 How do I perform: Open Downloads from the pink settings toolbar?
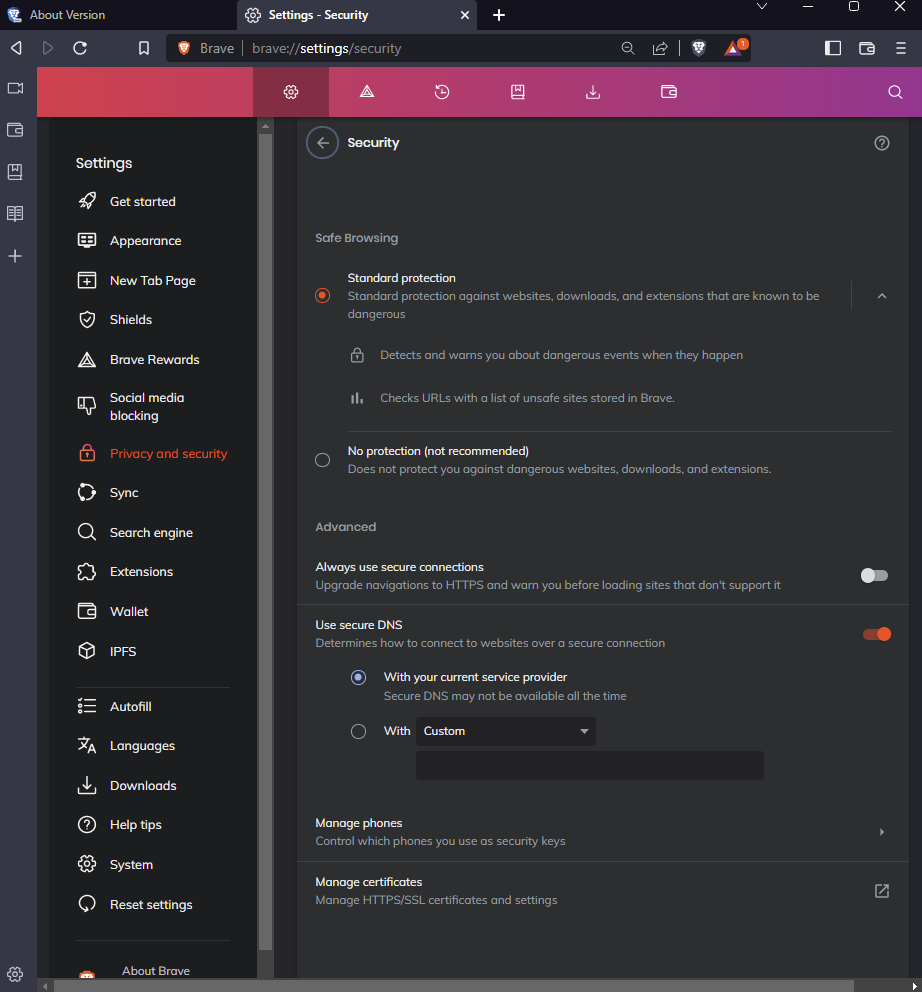tap(593, 91)
